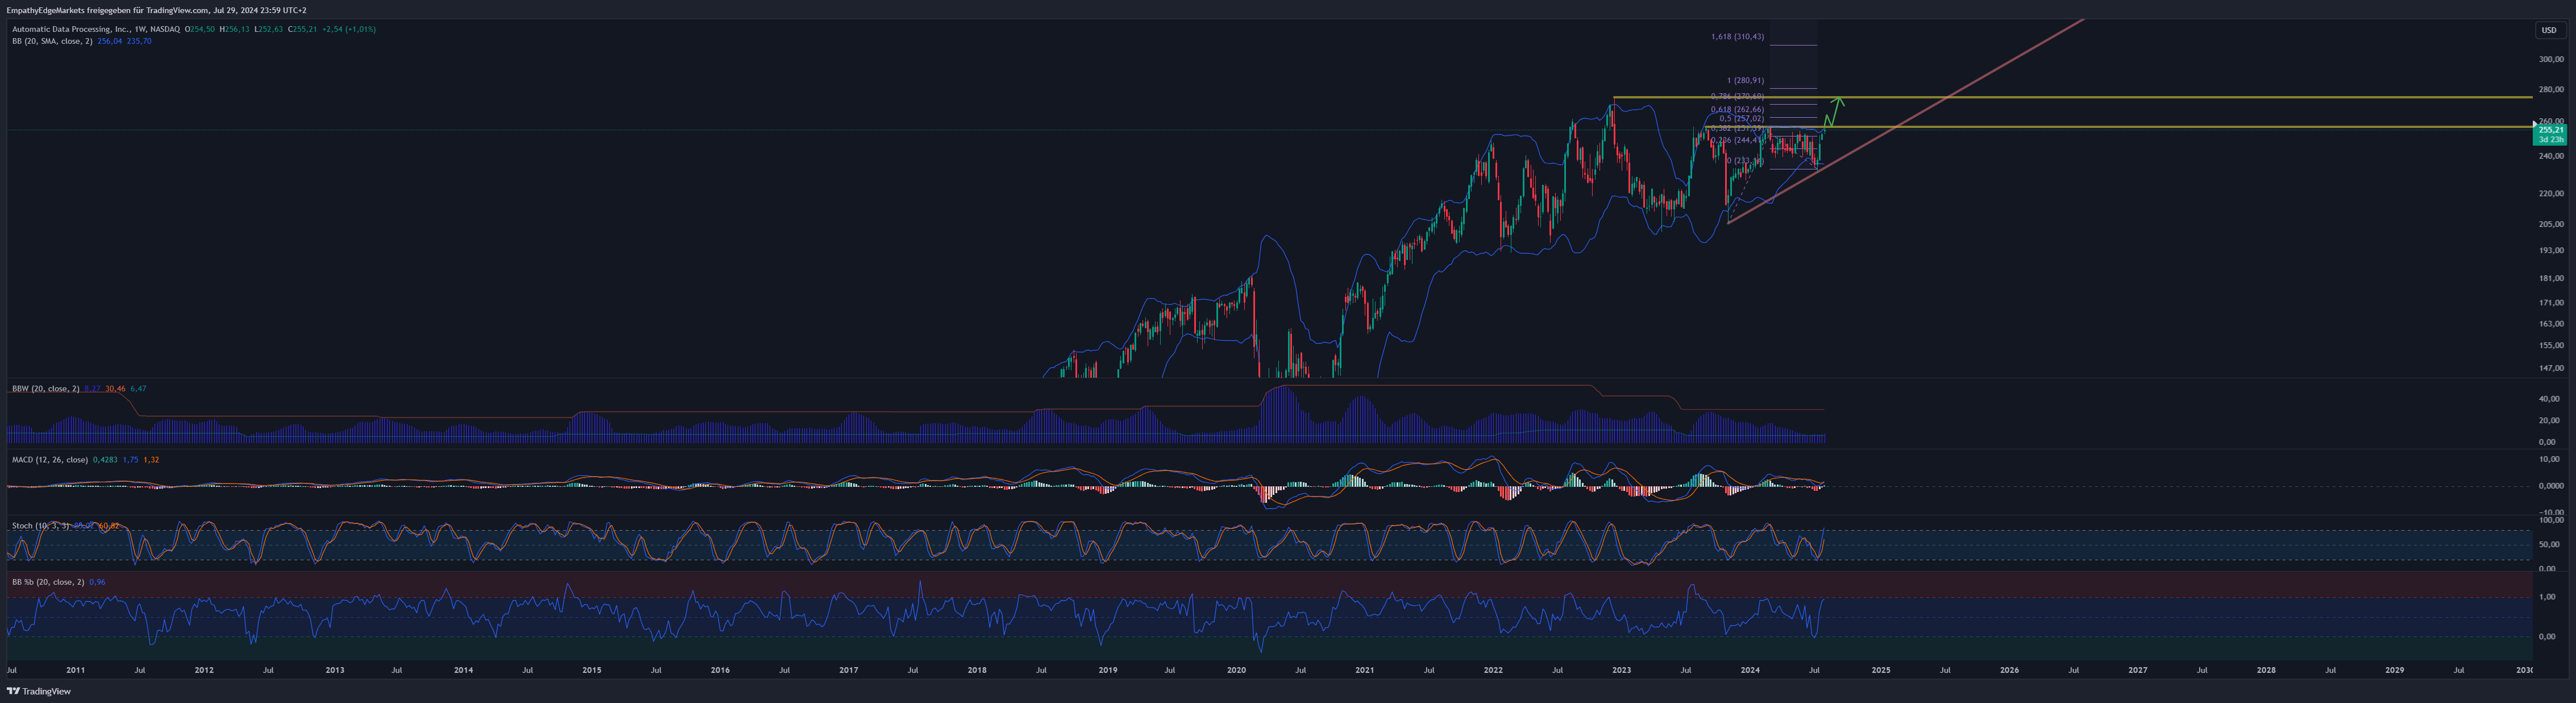Select the MACD (12, 26, close) indicator legend

pos(50,460)
